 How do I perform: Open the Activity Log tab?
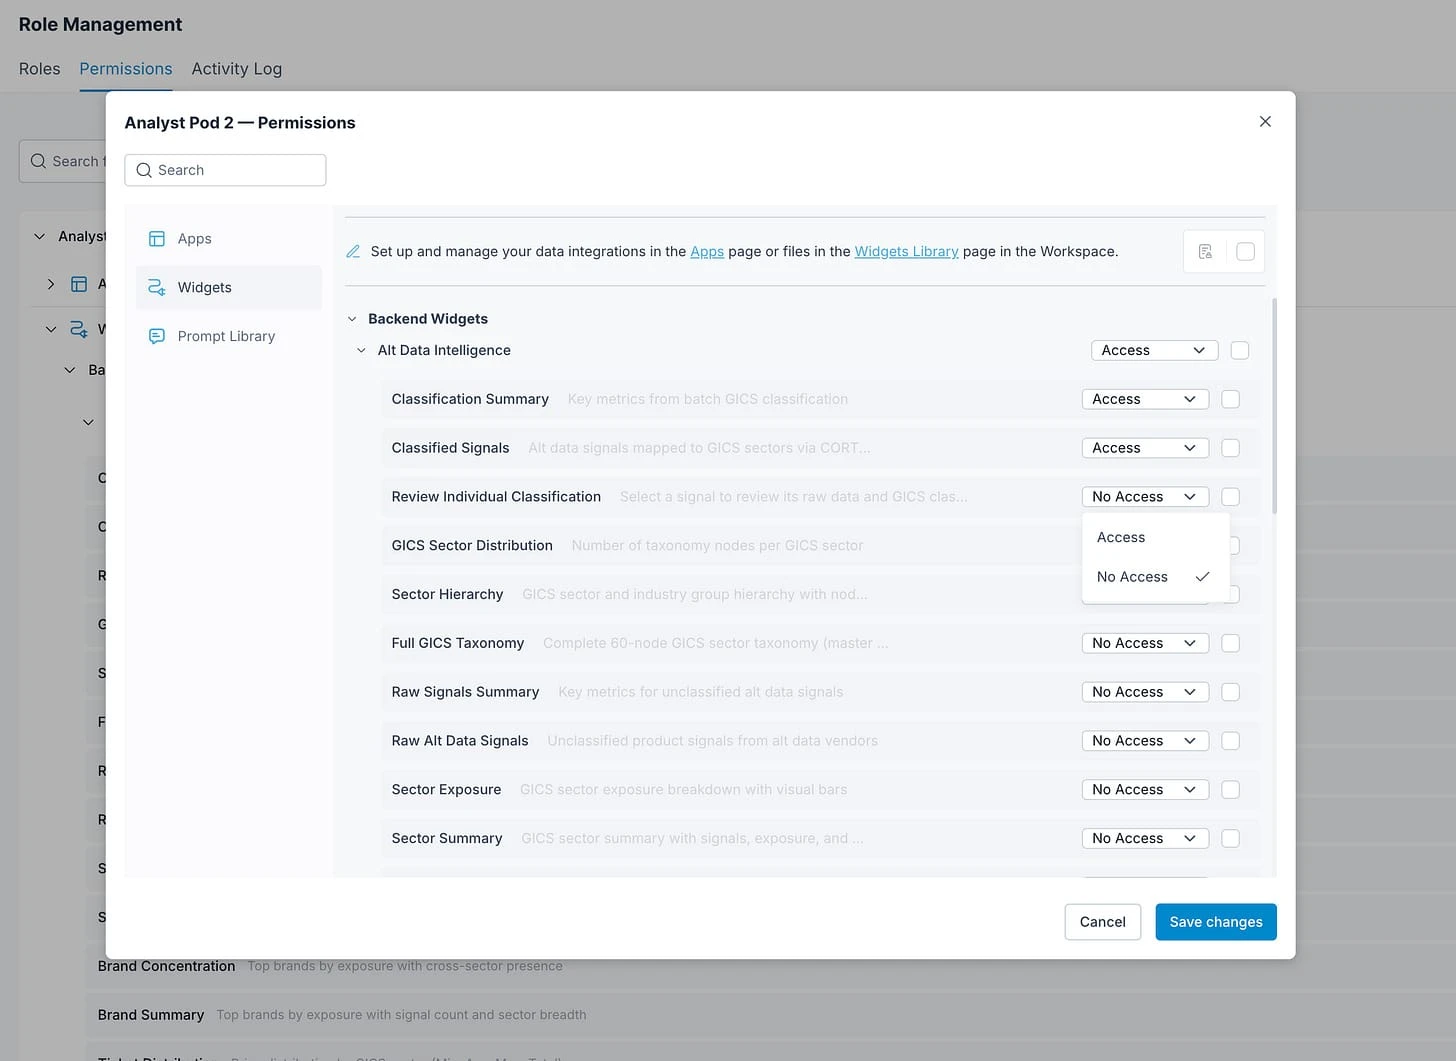coord(236,68)
